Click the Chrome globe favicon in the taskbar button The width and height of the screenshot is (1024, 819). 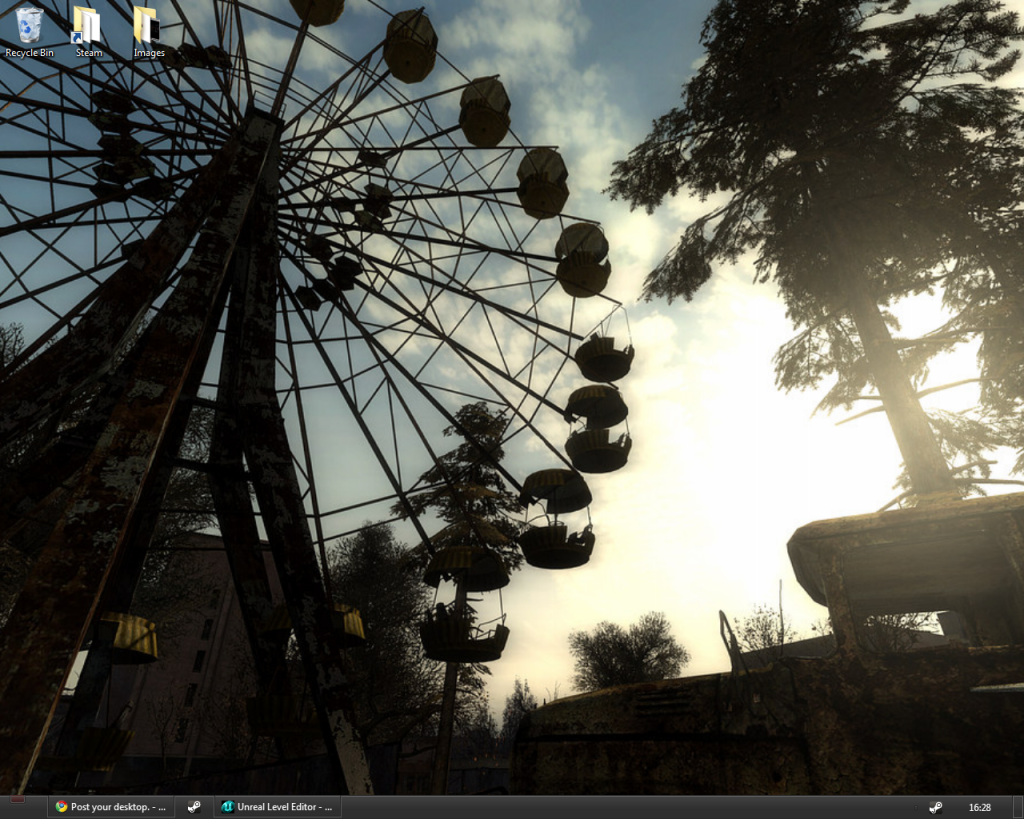click(61, 807)
